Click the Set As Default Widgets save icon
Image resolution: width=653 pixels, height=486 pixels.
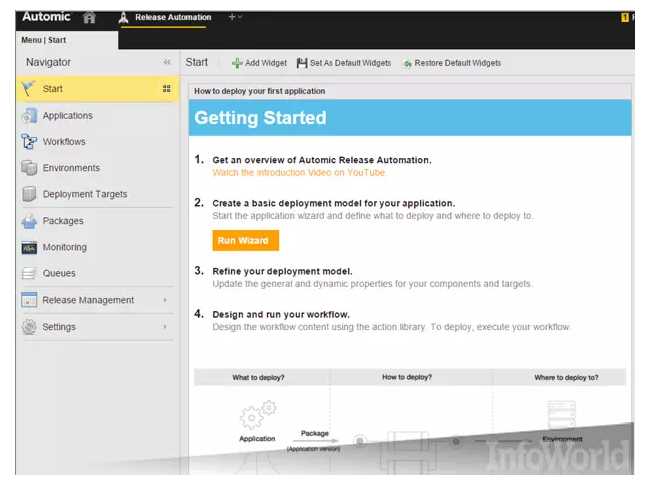(x=302, y=63)
